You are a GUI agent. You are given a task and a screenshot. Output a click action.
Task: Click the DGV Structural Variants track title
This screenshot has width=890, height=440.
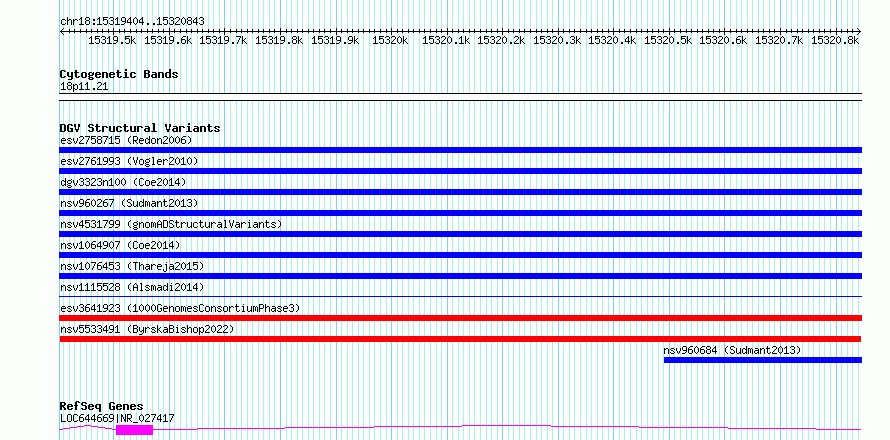coord(140,128)
